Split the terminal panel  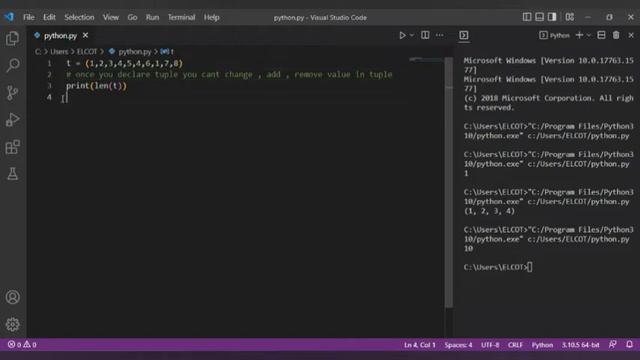tap(601, 35)
